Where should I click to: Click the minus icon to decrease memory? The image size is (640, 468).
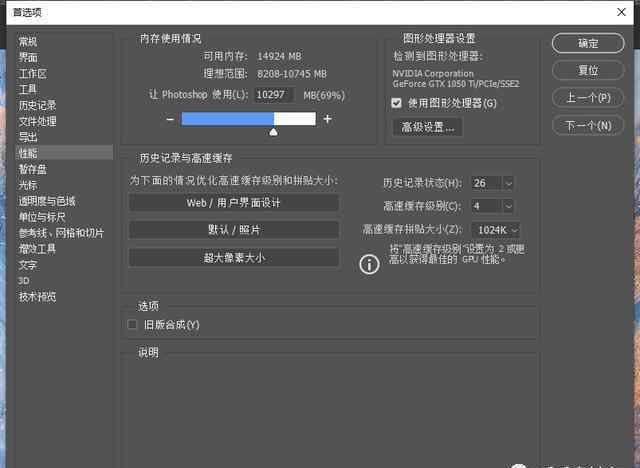coord(170,119)
